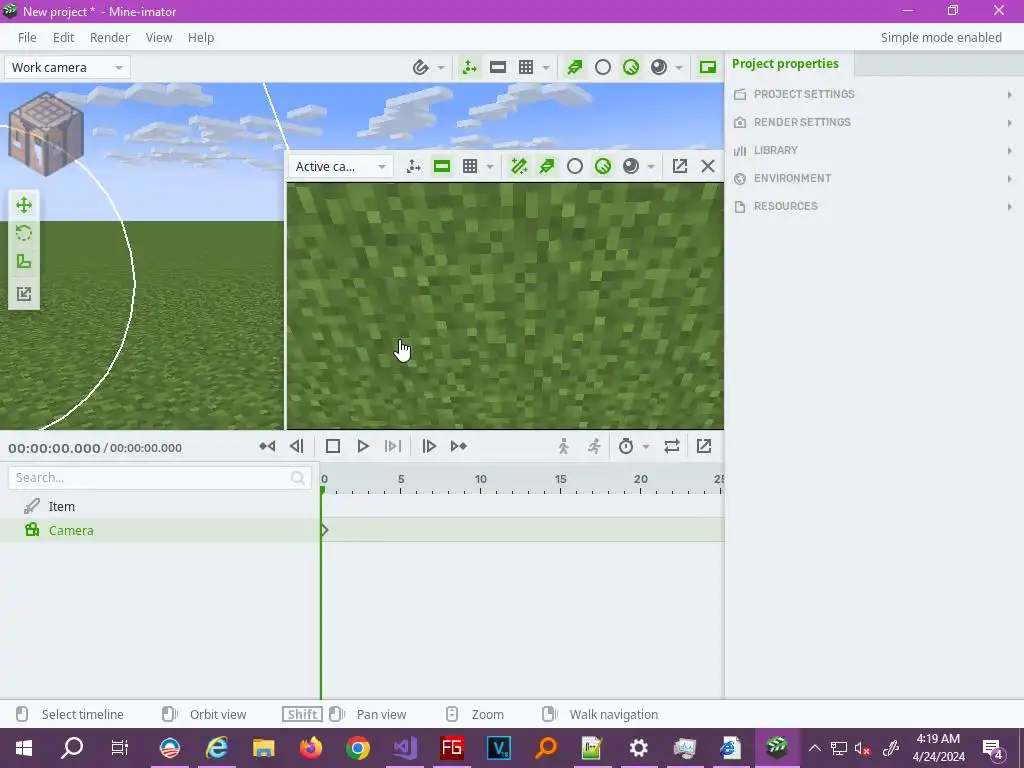Image resolution: width=1024 pixels, height=768 pixels.
Task: Jump to previous keyframe button
Action: tap(267, 446)
